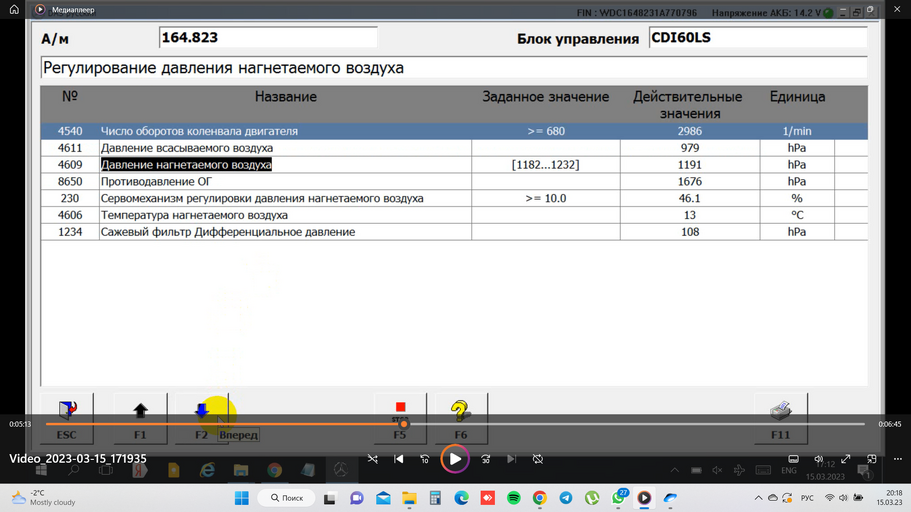Click the vehicle model field 164.823
Image resolution: width=911 pixels, height=512 pixels.
pyautogui.click(x=268, y=38)
